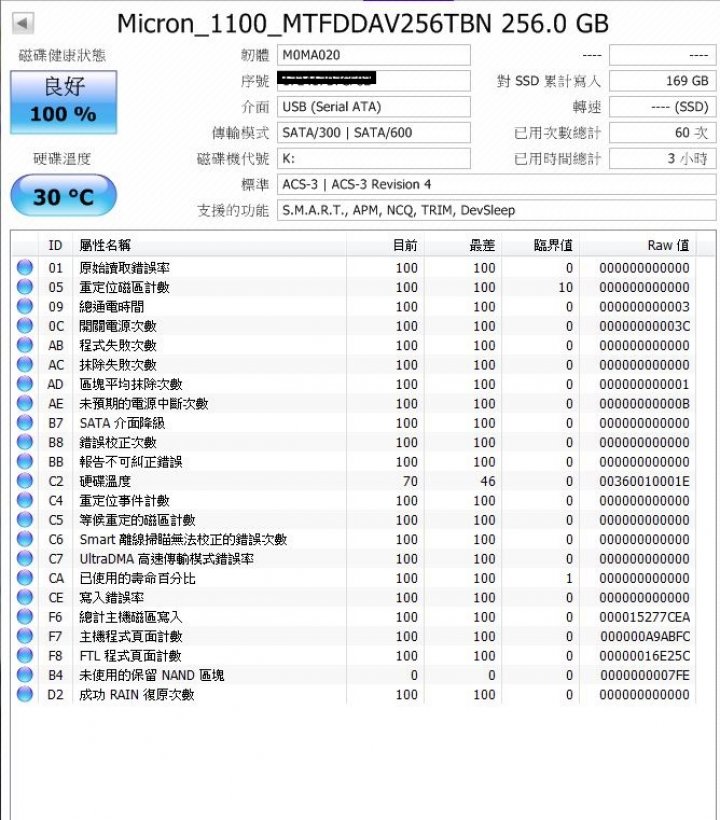Screen dimensions: 720x820
Task: Click the status dot for attribute D2
Action: coord(25,694)
